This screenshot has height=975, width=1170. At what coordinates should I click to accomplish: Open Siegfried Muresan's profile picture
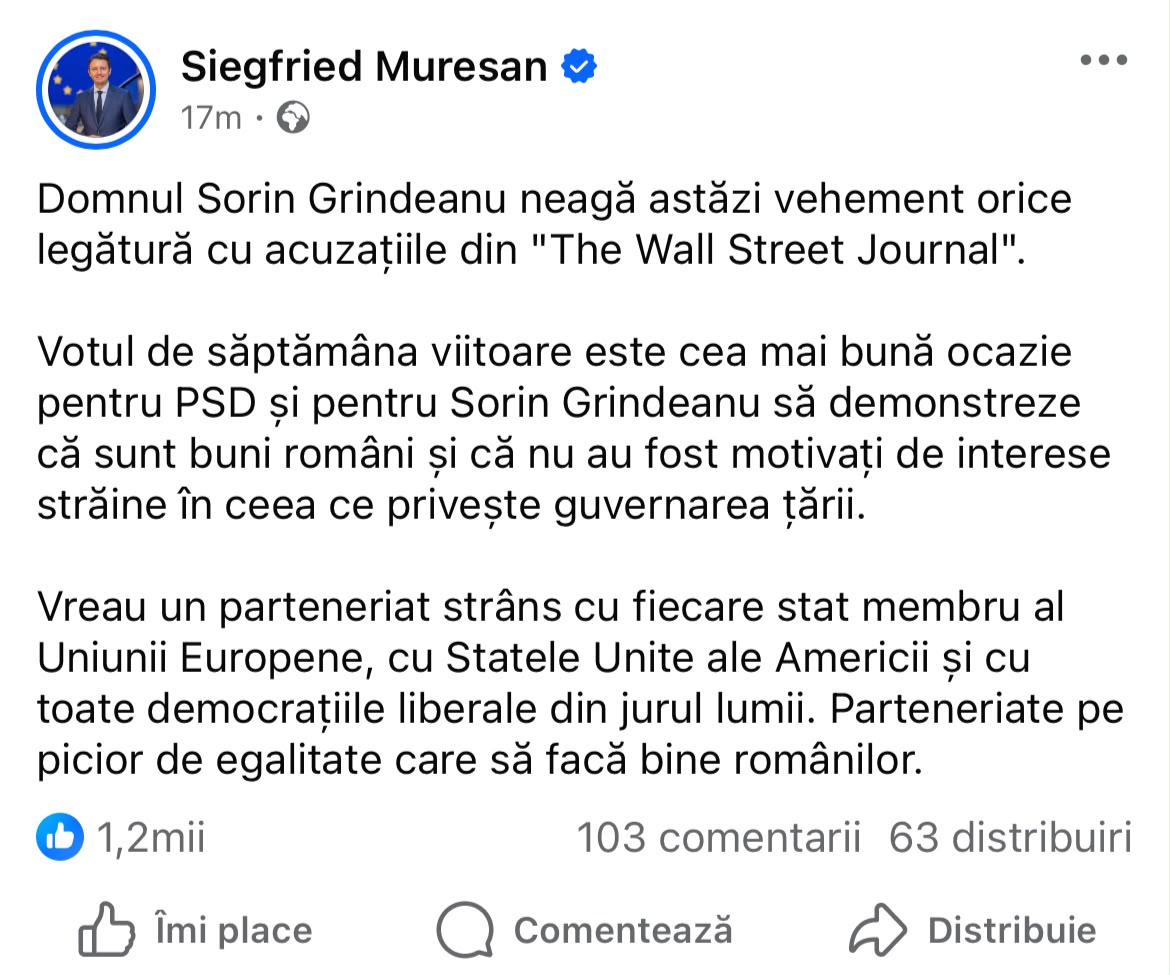[x=96, y=90]
